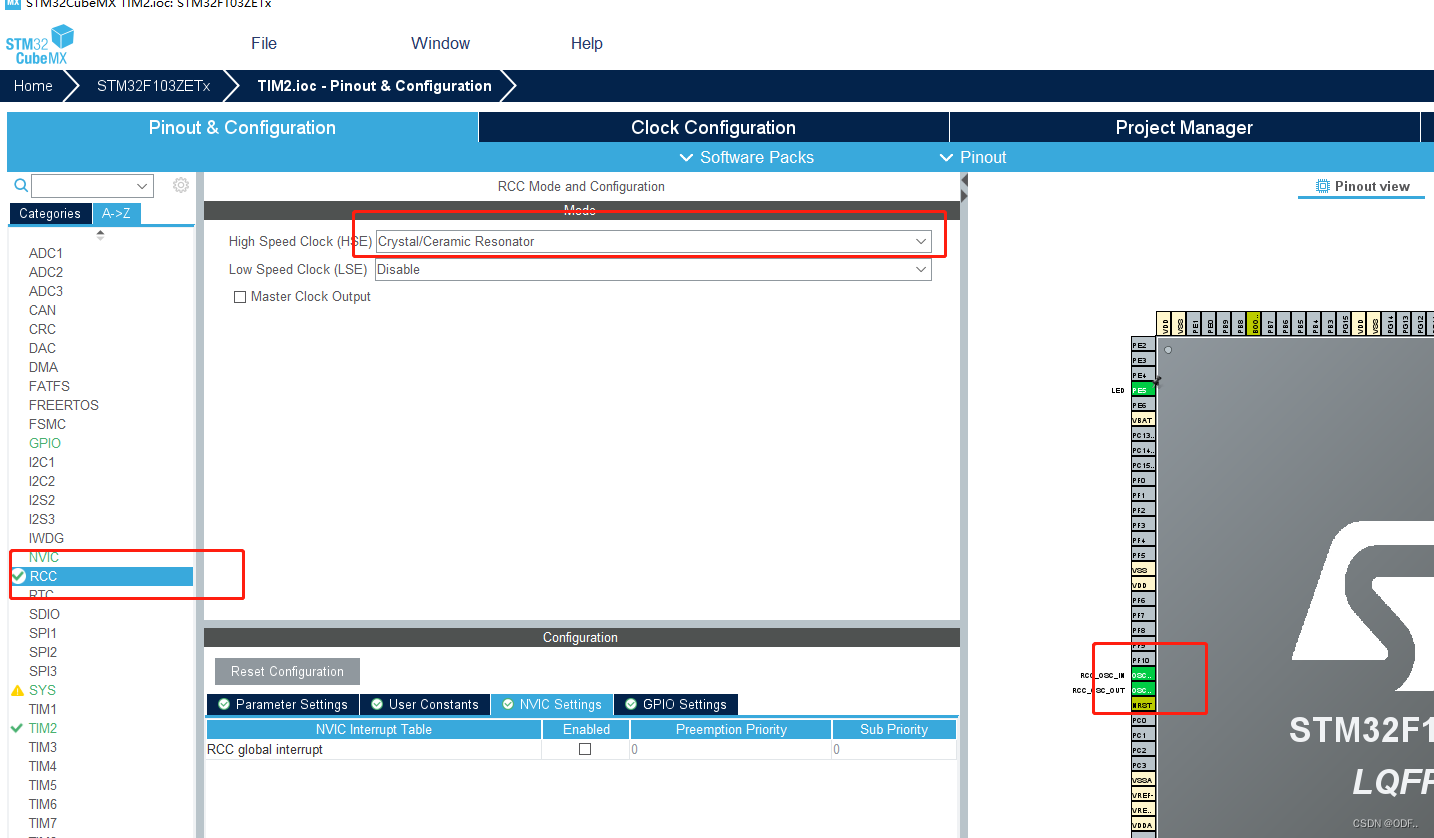Select pin PF10 on the chip
The width and height of the screenshot is (1434, 838).
1143,660
